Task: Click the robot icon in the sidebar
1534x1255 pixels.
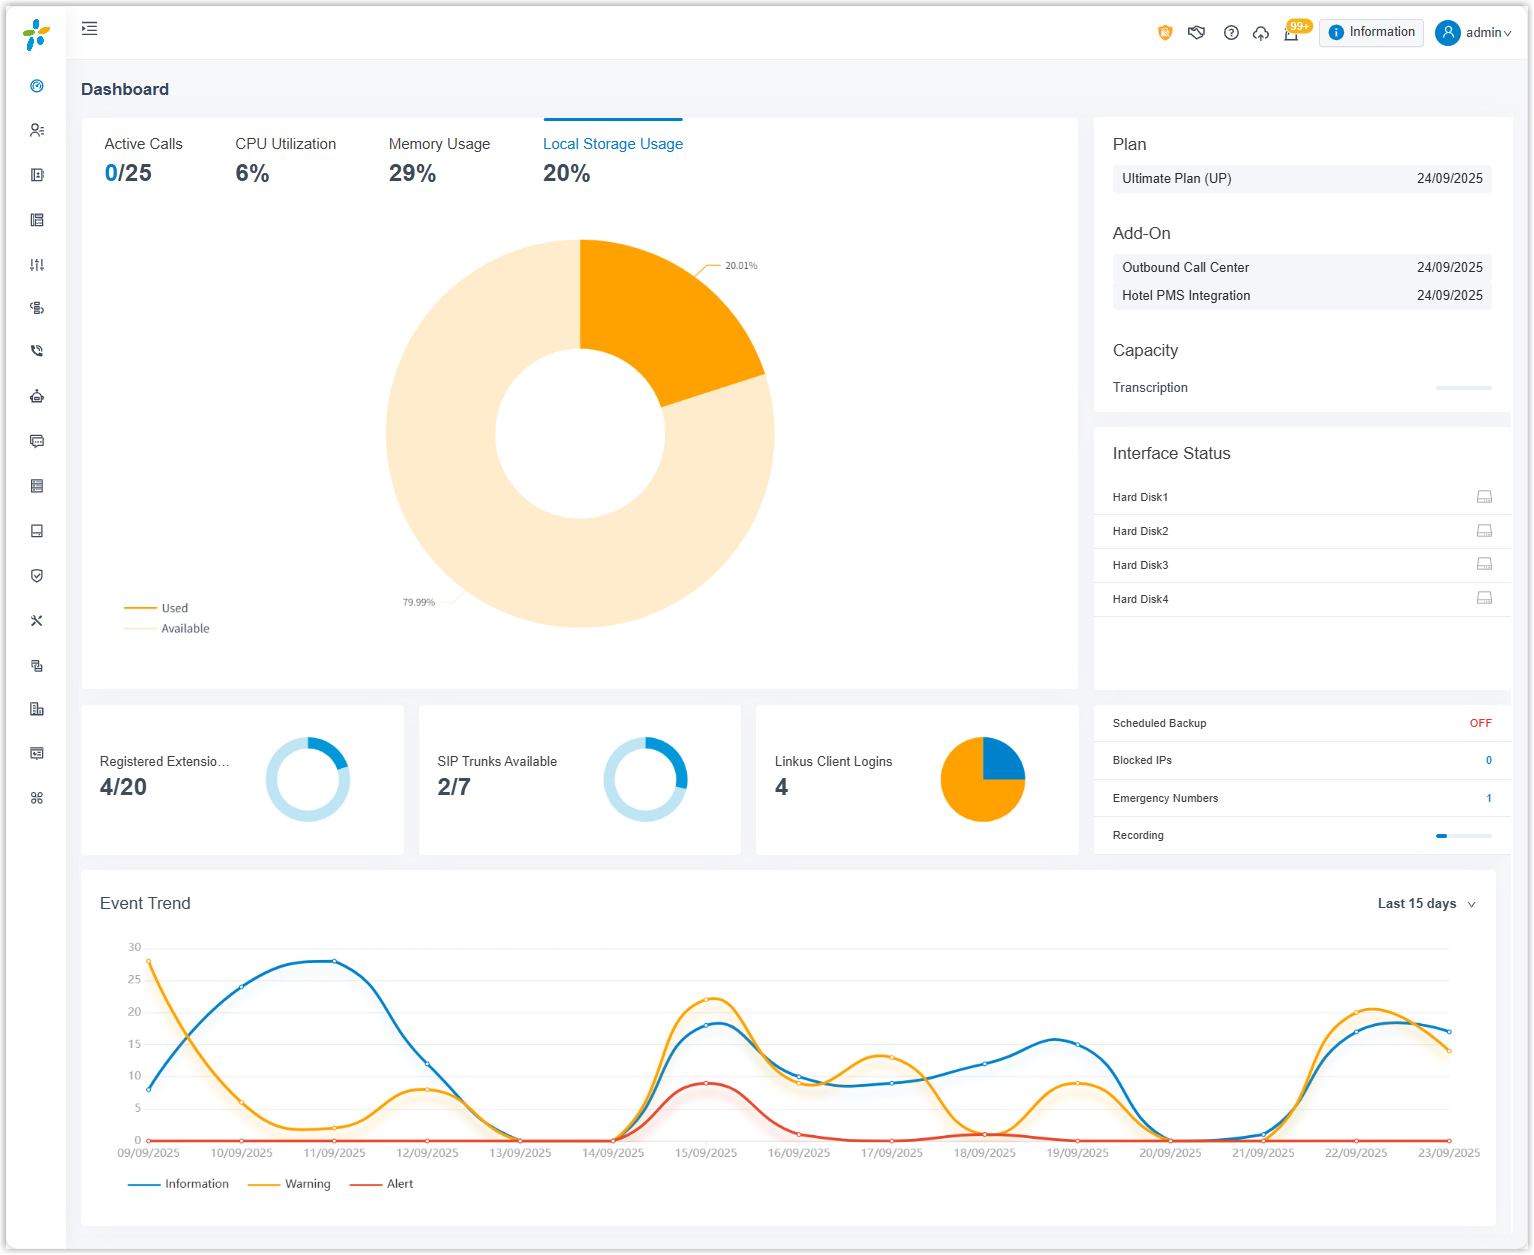Action: pyautogui.click(x=37, y=396)
